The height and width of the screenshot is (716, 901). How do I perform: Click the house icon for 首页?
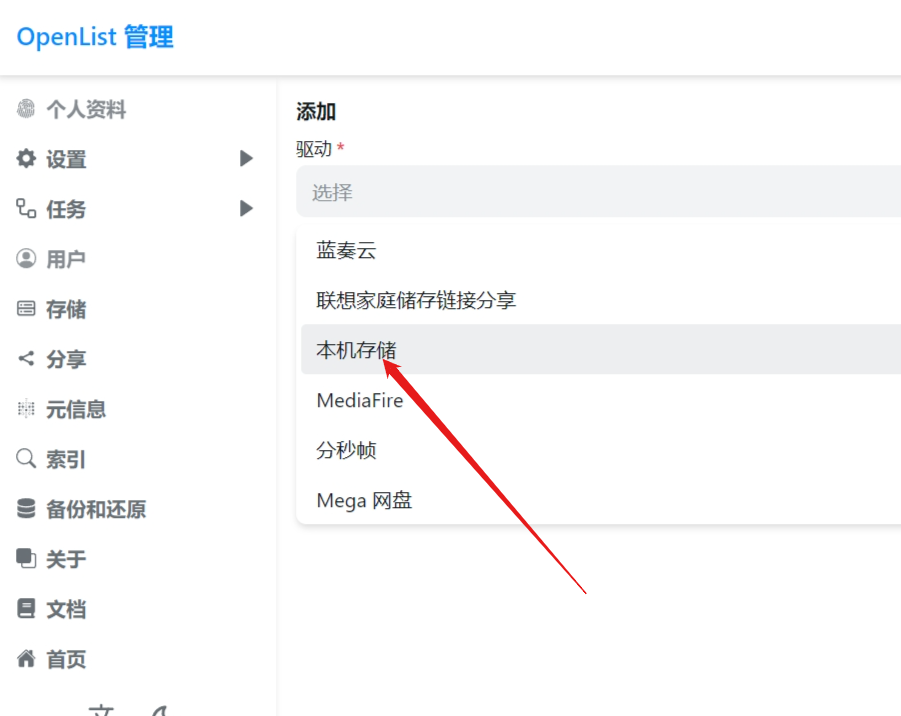[x=26, y=659]
